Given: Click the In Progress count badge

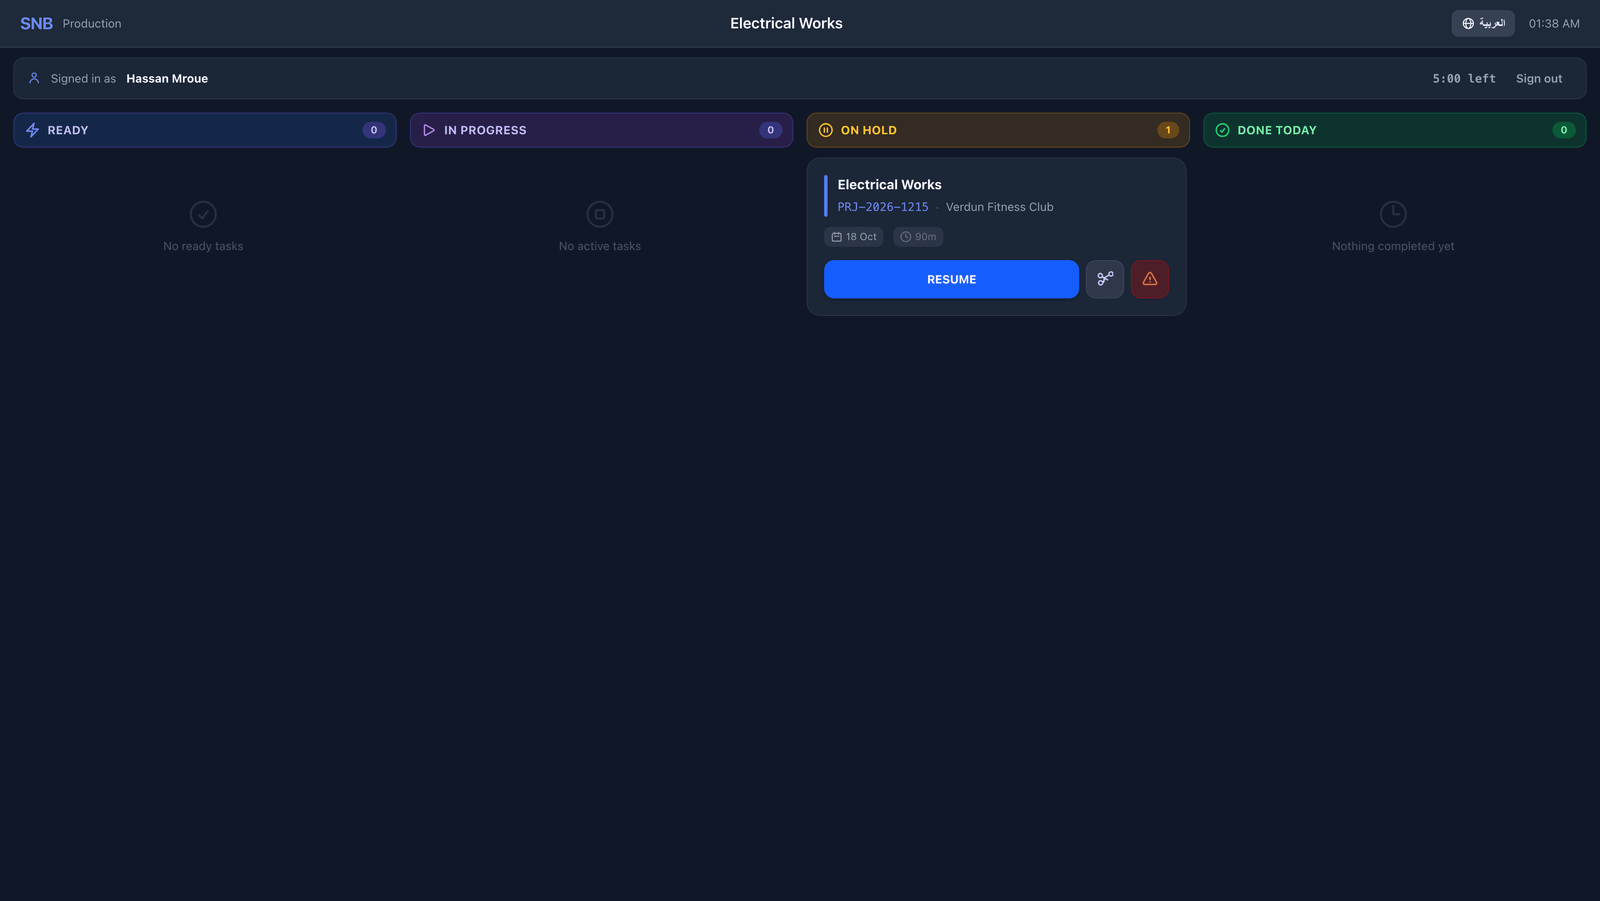Looking at the screenshot, I should [770, 130].
